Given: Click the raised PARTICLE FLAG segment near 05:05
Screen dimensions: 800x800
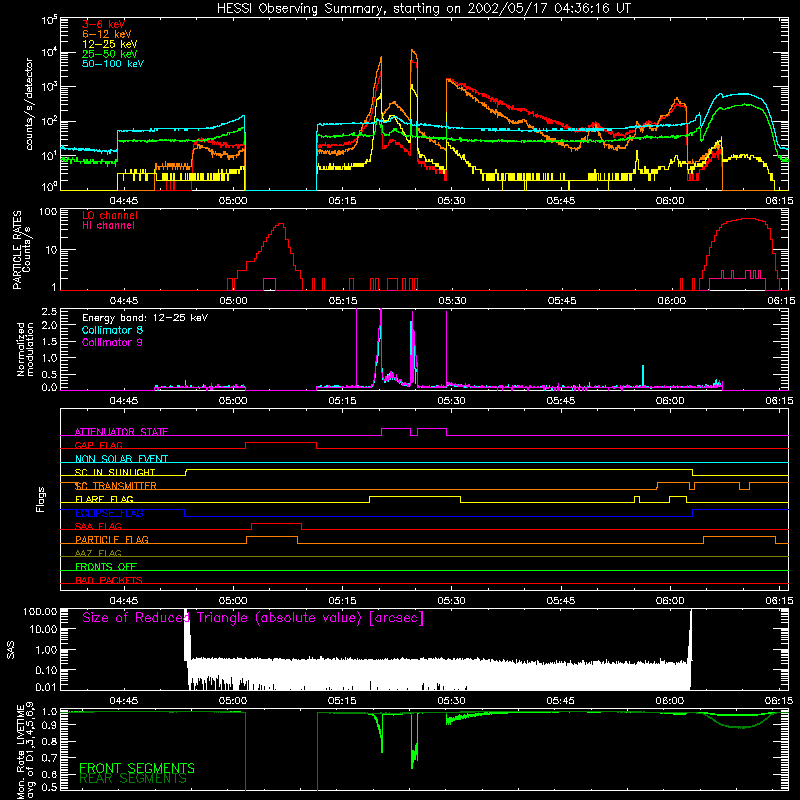Looking at the screenshot, I should (x=272, y=537).
